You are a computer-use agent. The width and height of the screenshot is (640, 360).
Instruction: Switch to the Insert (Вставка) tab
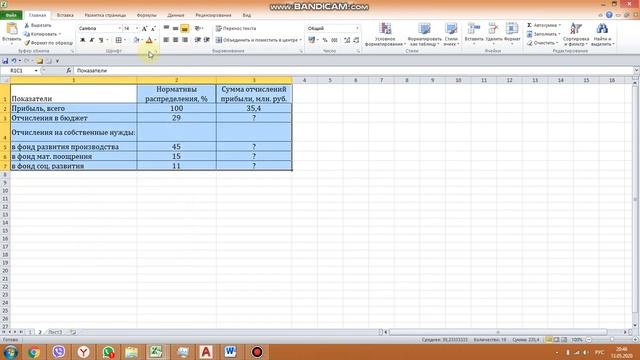[65, 15]
